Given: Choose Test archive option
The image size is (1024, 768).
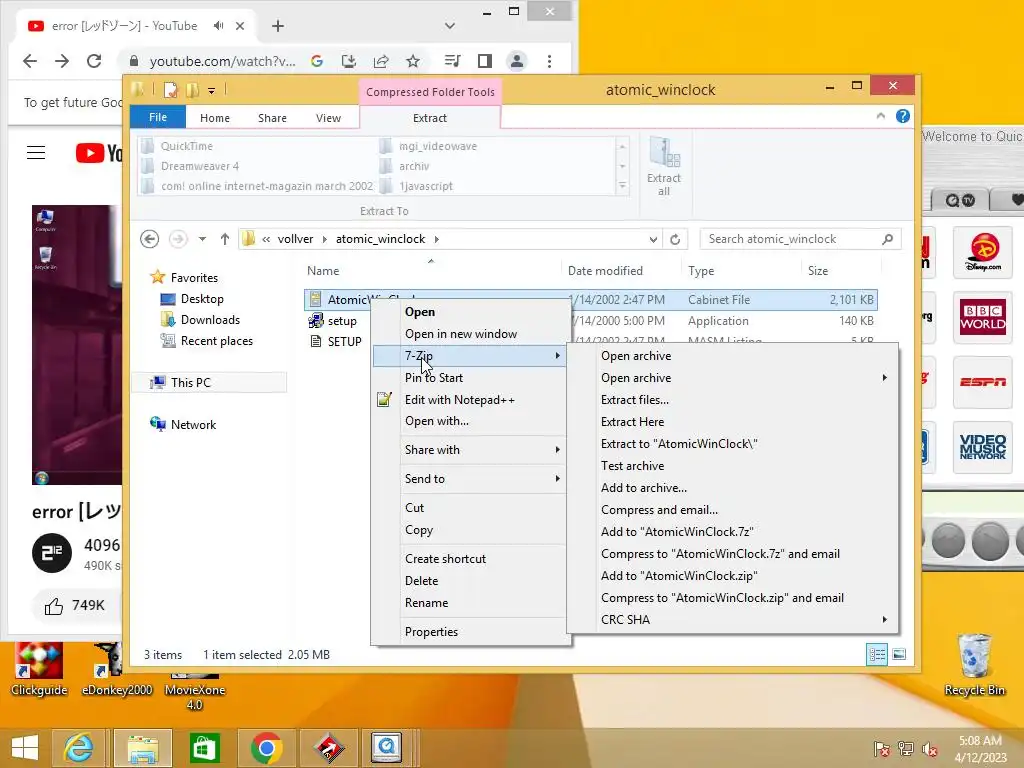Looking at the screenshot, I should [632, 466].
